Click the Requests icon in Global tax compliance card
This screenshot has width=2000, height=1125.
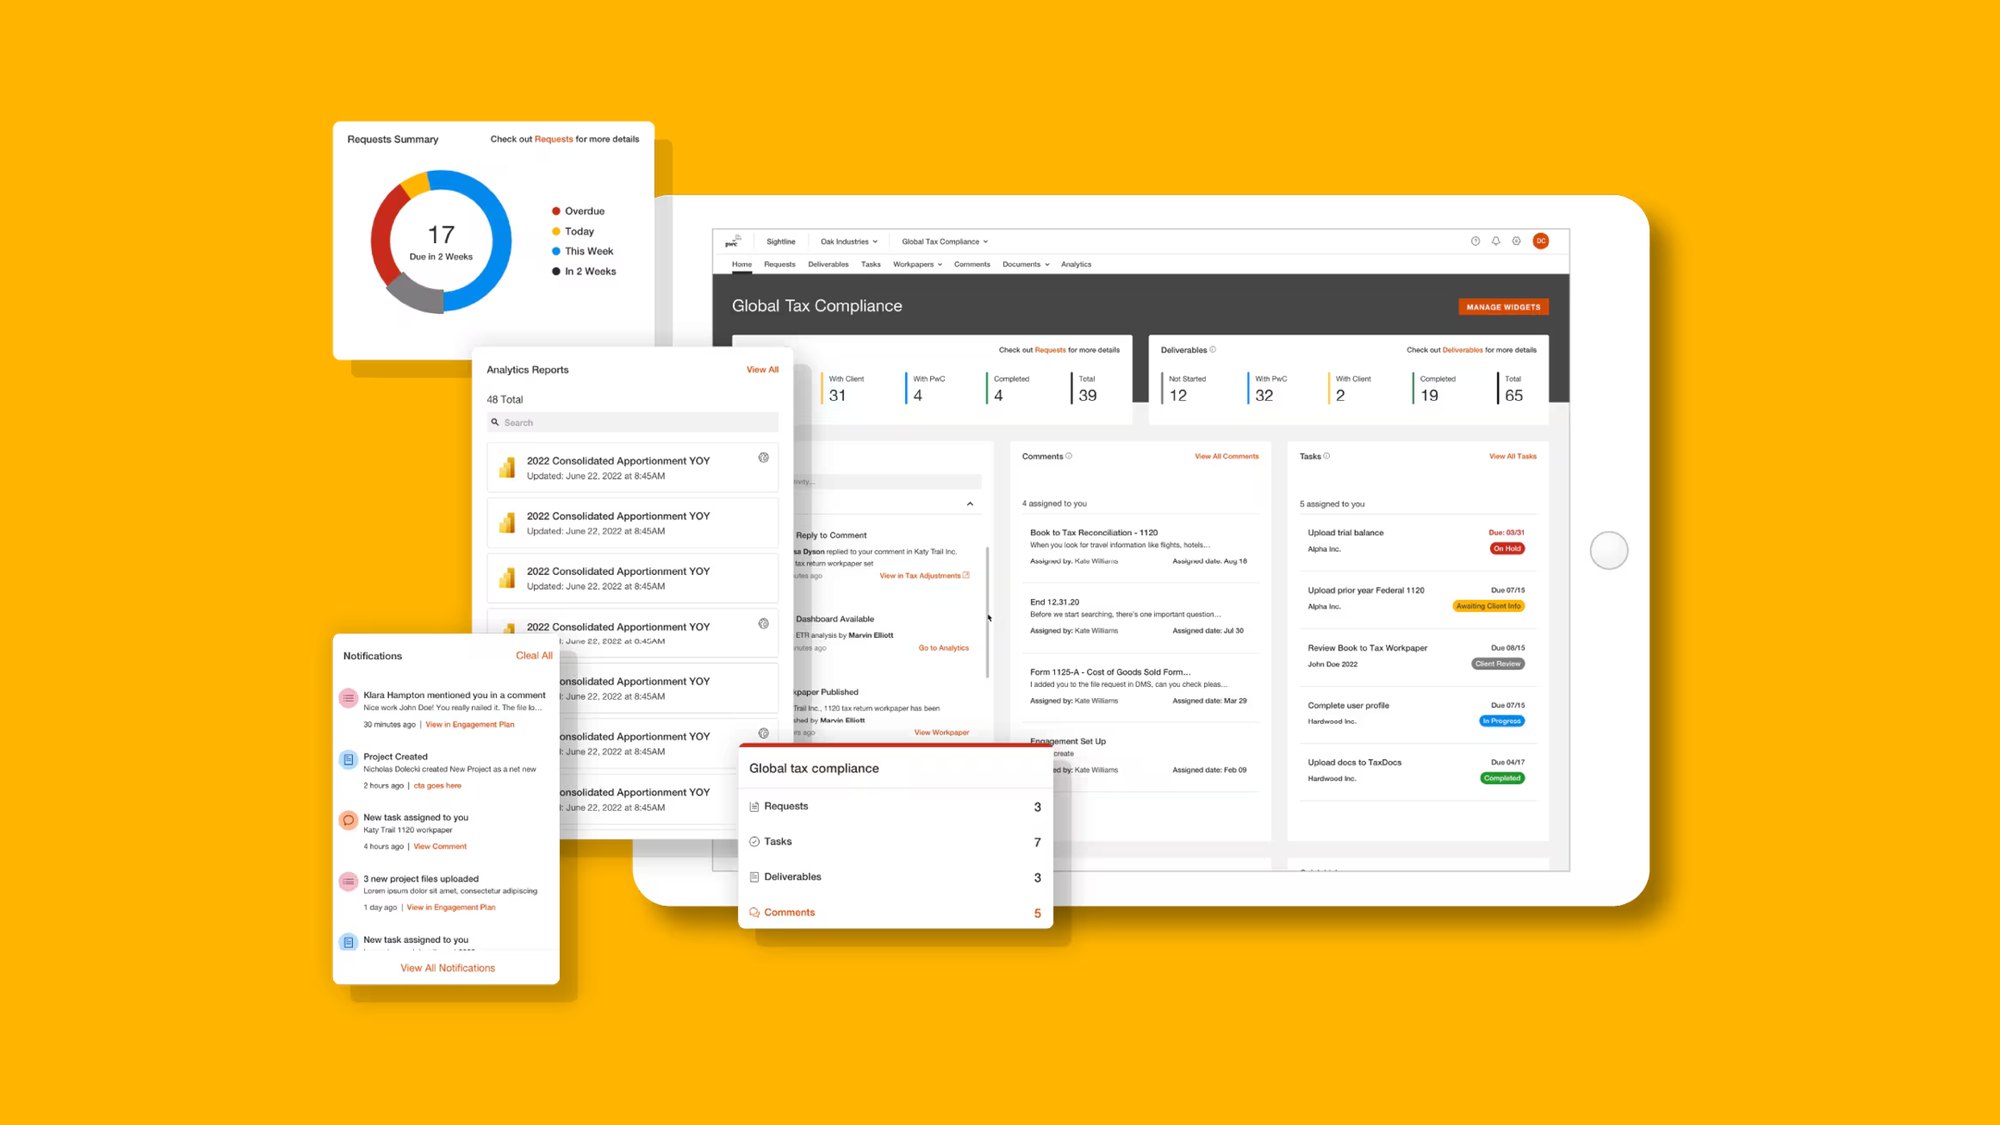pyautogui.click(x=754, y=806)
